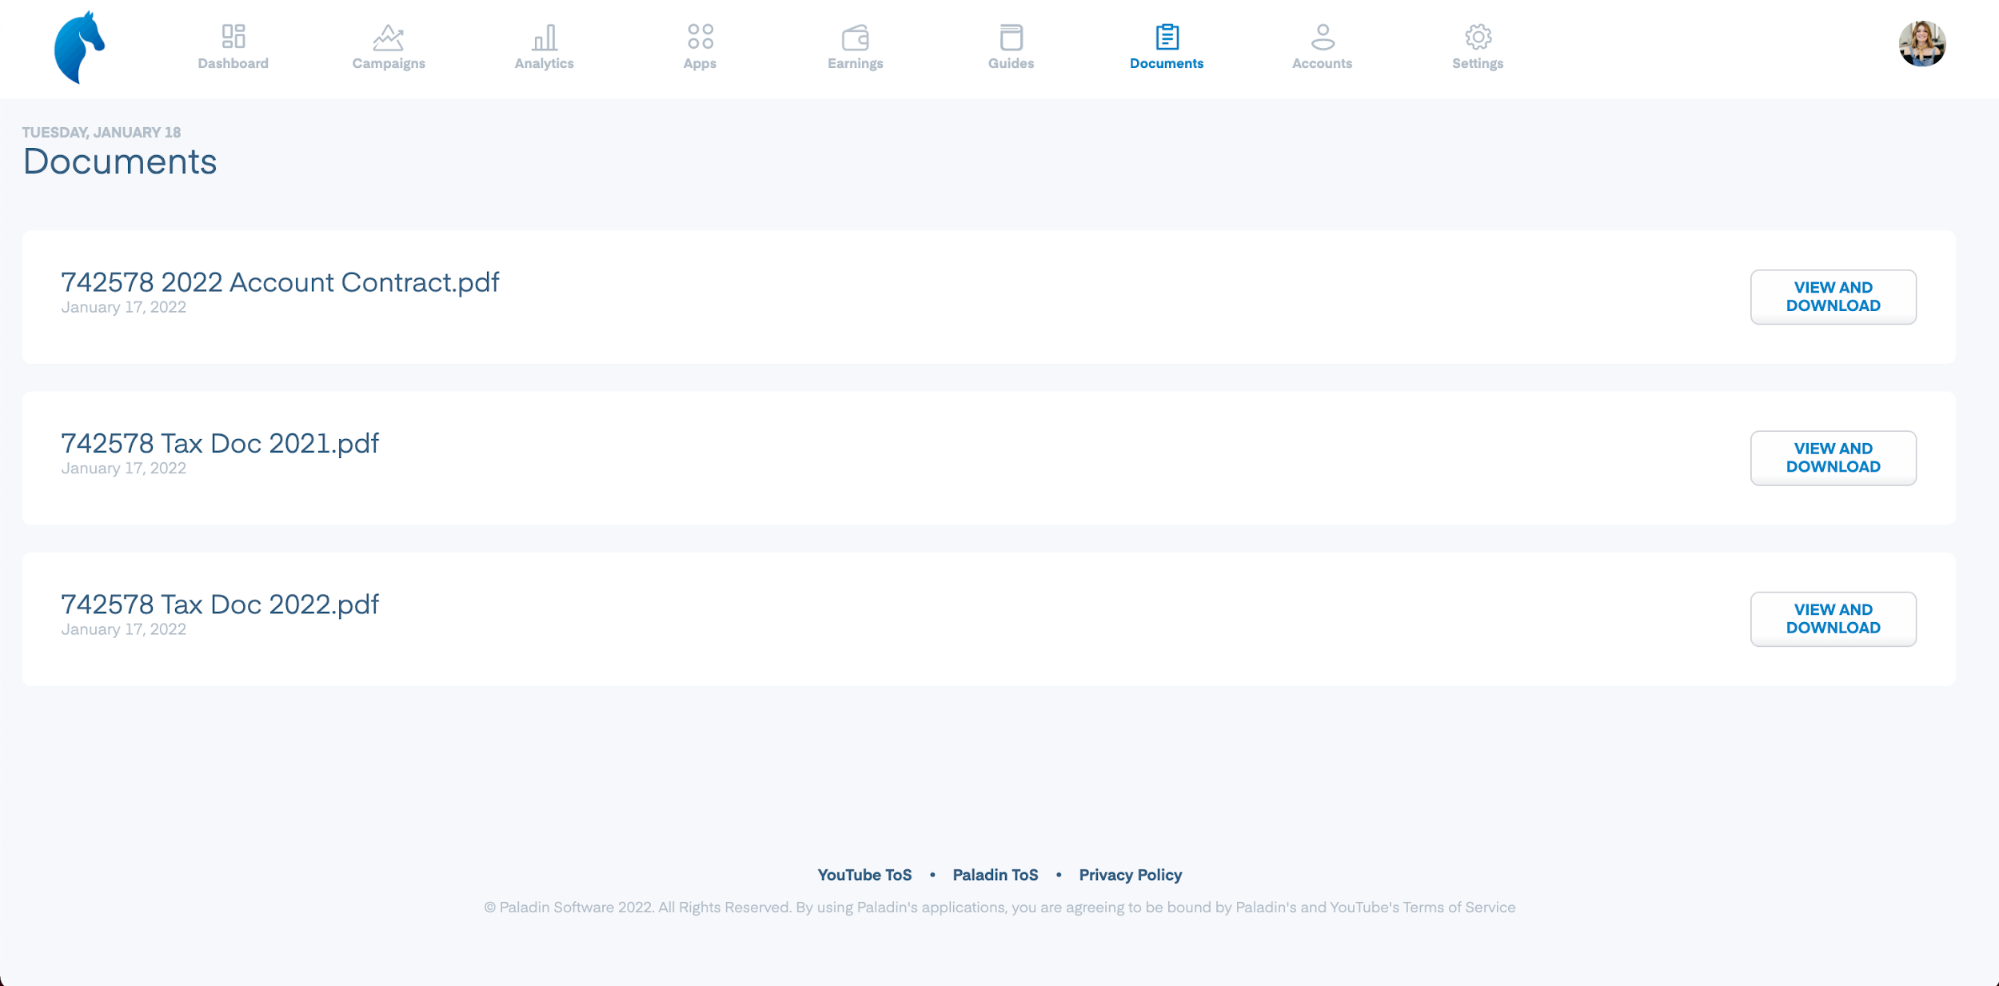
Task: Select the Documents clipboard icon
Action: (x=1167, y=37)
